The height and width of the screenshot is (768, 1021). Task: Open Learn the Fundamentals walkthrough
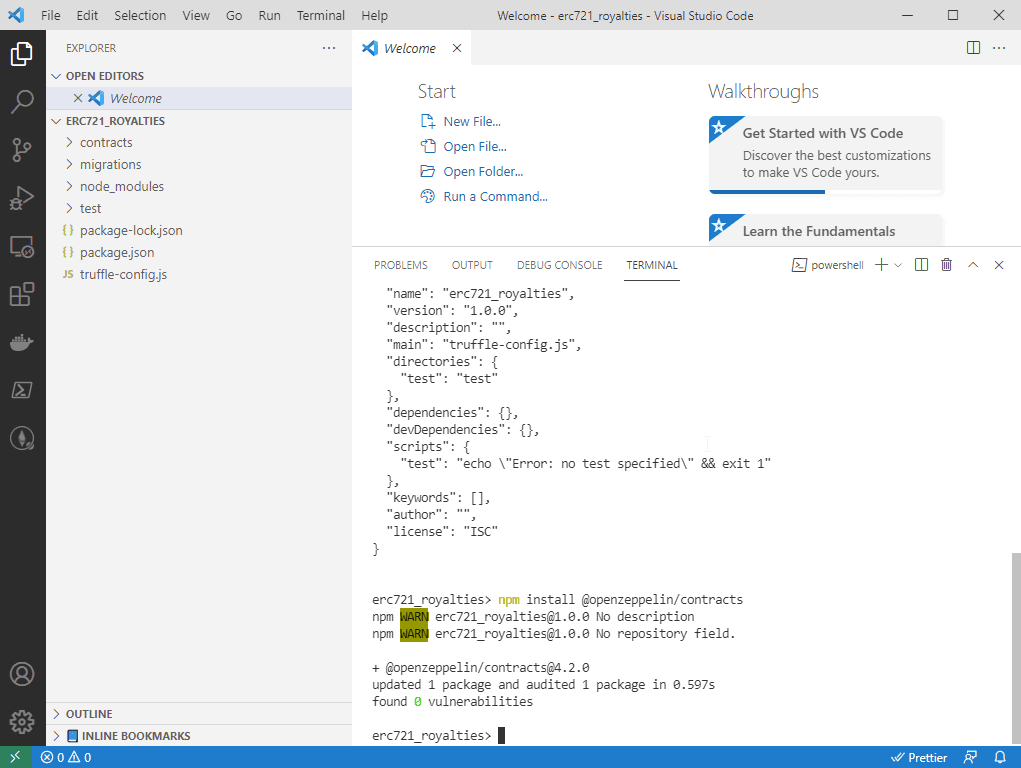pyautogui.click(x=825, y=230)
